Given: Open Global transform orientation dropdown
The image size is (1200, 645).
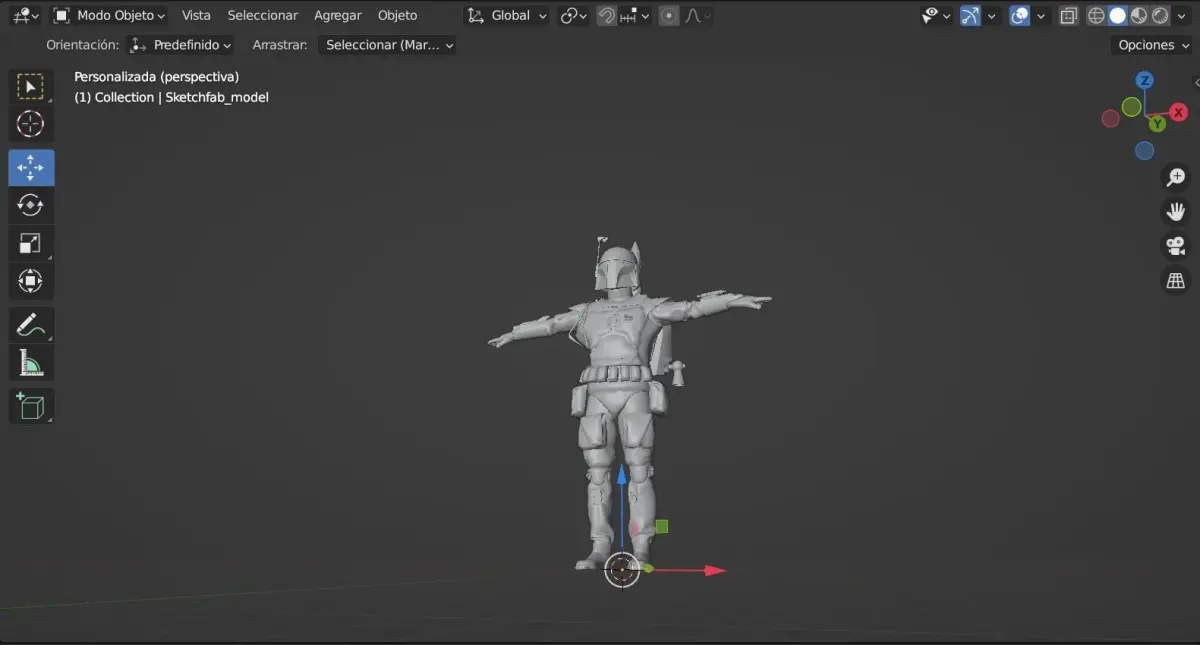Looking at the screenshot, I should (x=508, y=16).
